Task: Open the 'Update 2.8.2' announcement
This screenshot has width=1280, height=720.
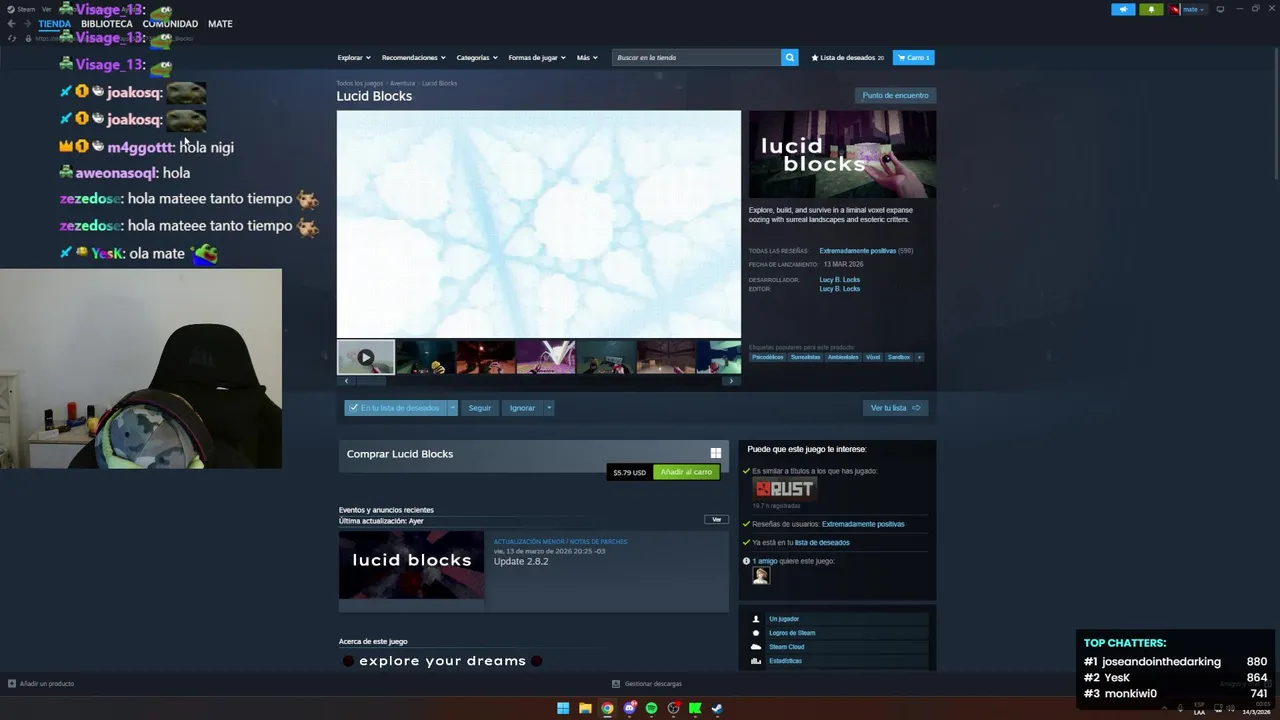Action: tap(521, 561)
